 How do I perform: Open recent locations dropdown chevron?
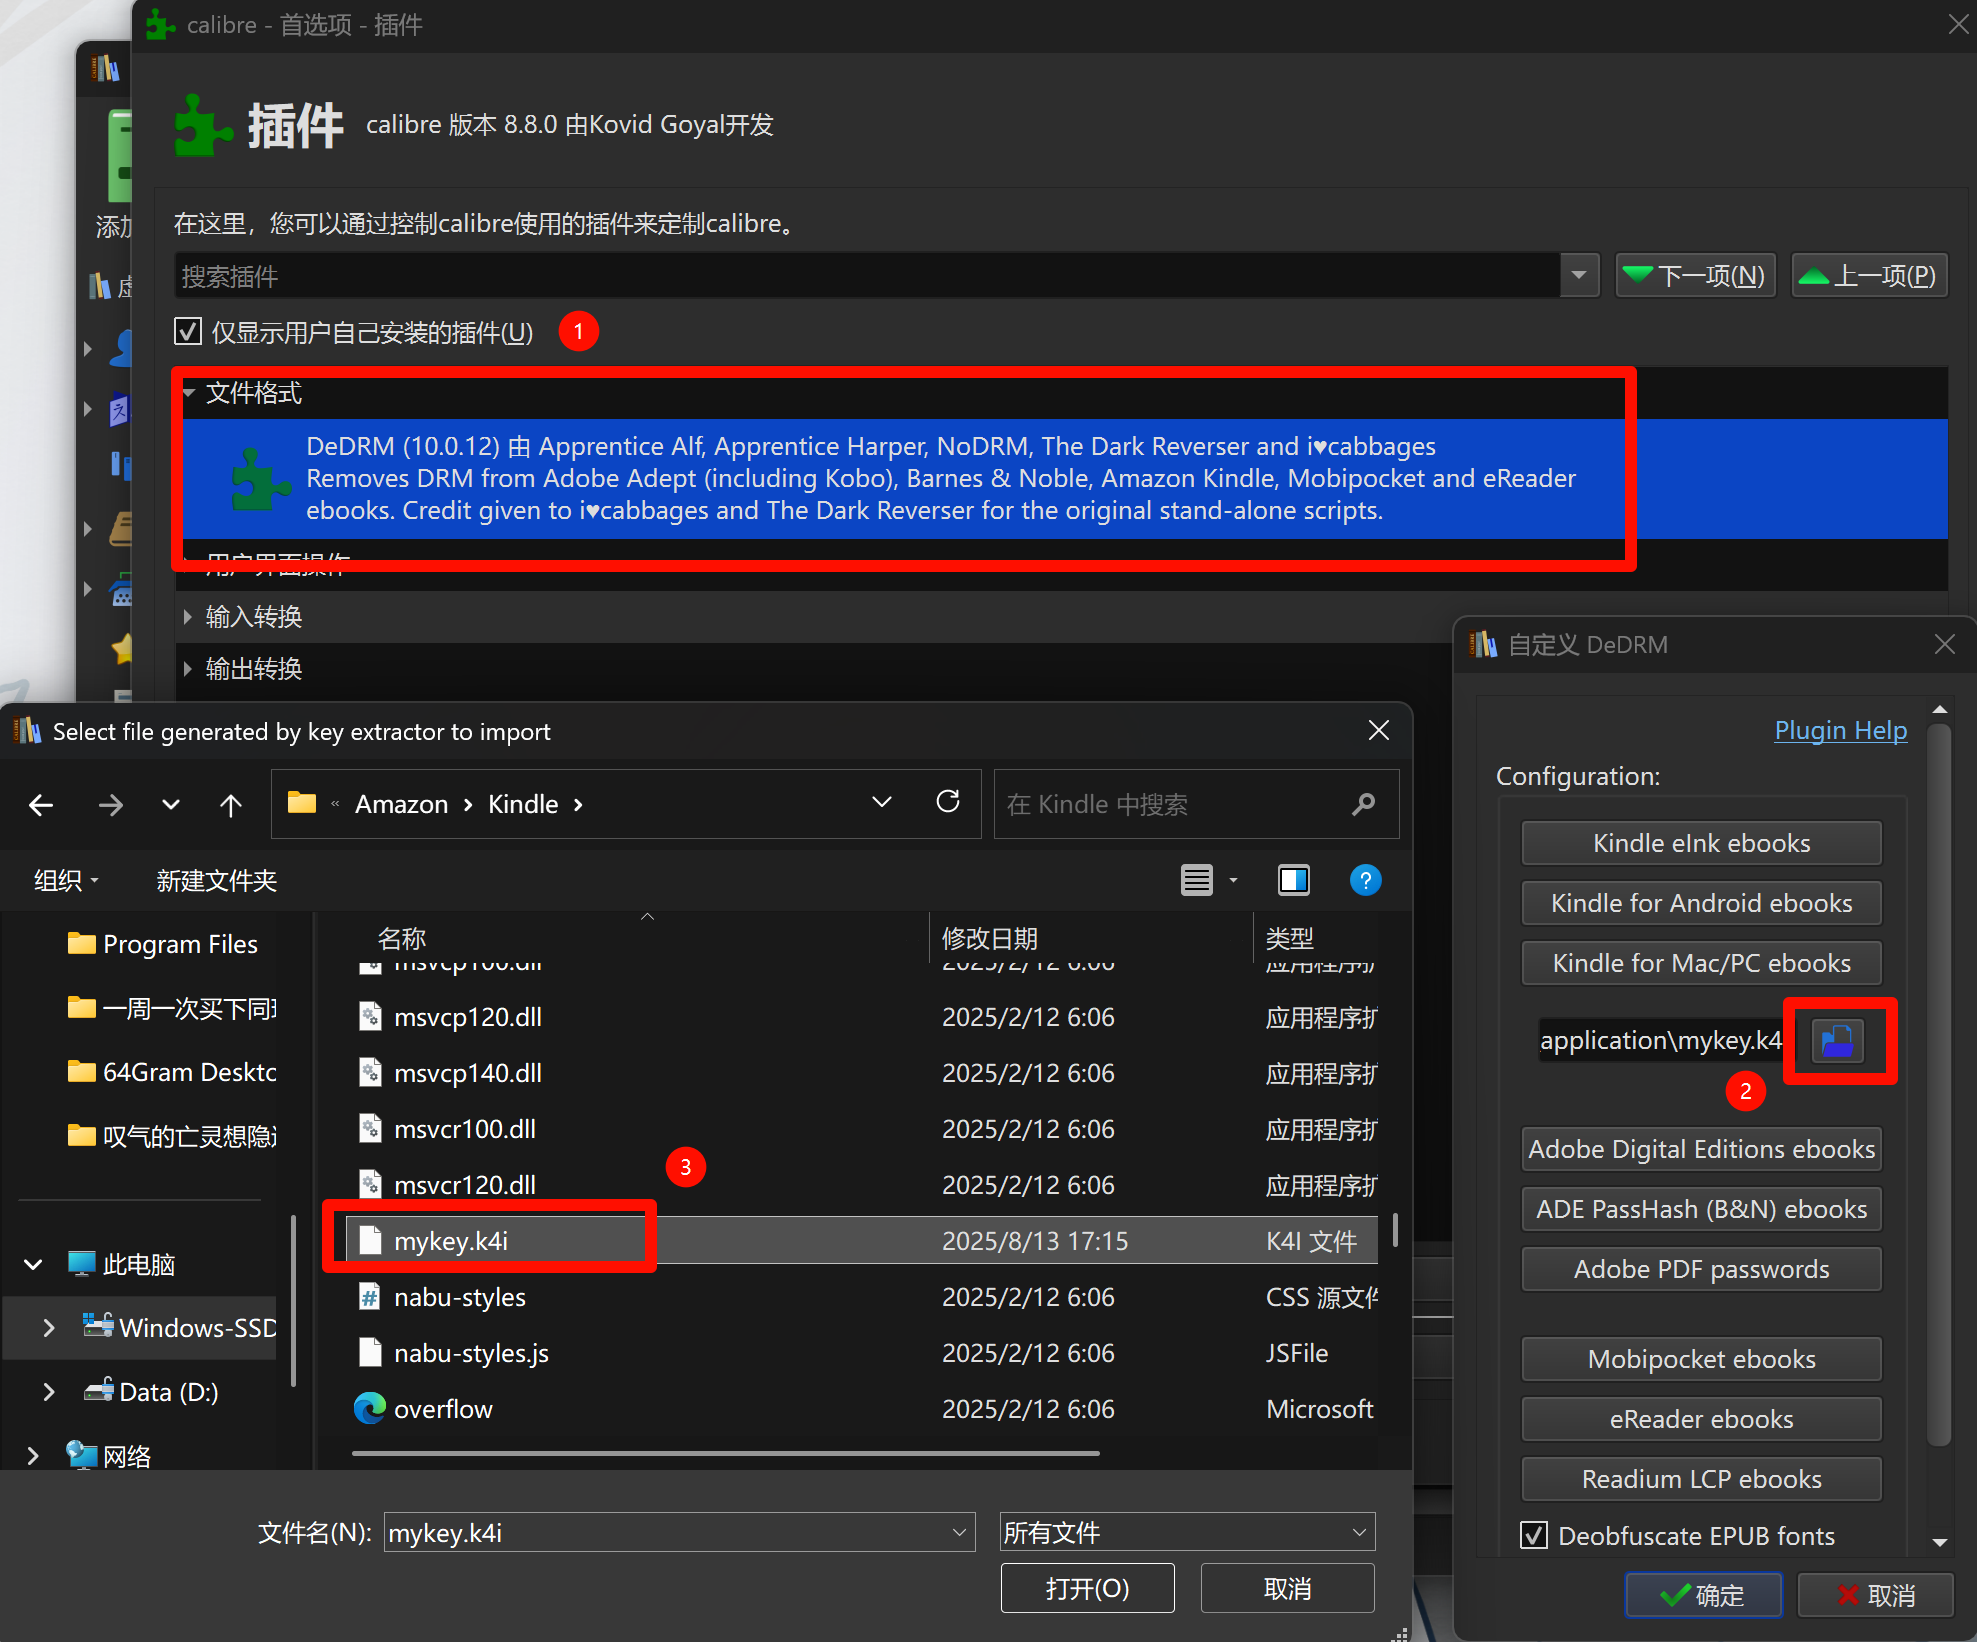click(171, 804)
